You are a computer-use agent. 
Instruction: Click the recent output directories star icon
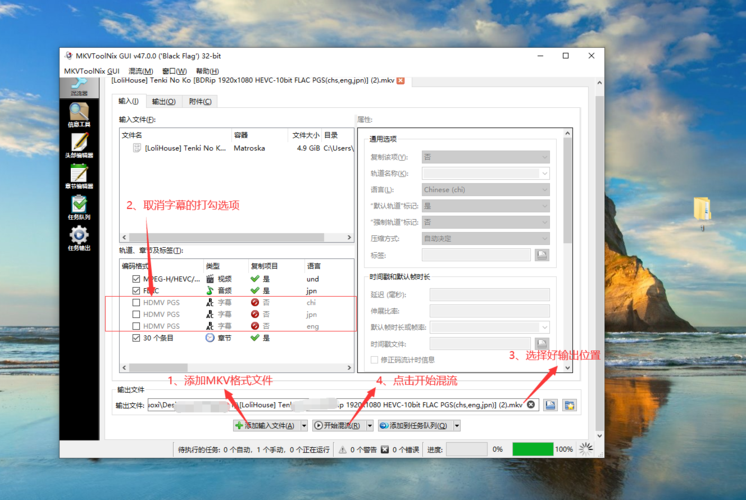569,405
